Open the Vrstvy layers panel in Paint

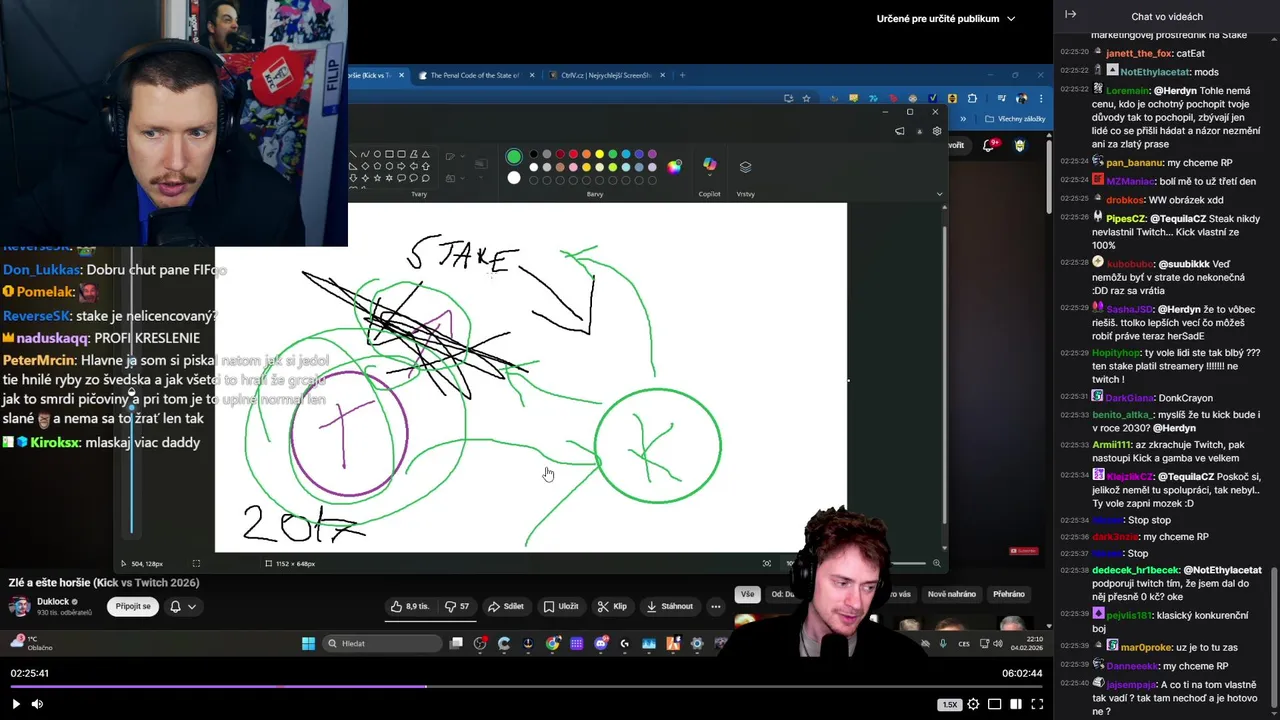pyautogui.click(x=745, y=167)
